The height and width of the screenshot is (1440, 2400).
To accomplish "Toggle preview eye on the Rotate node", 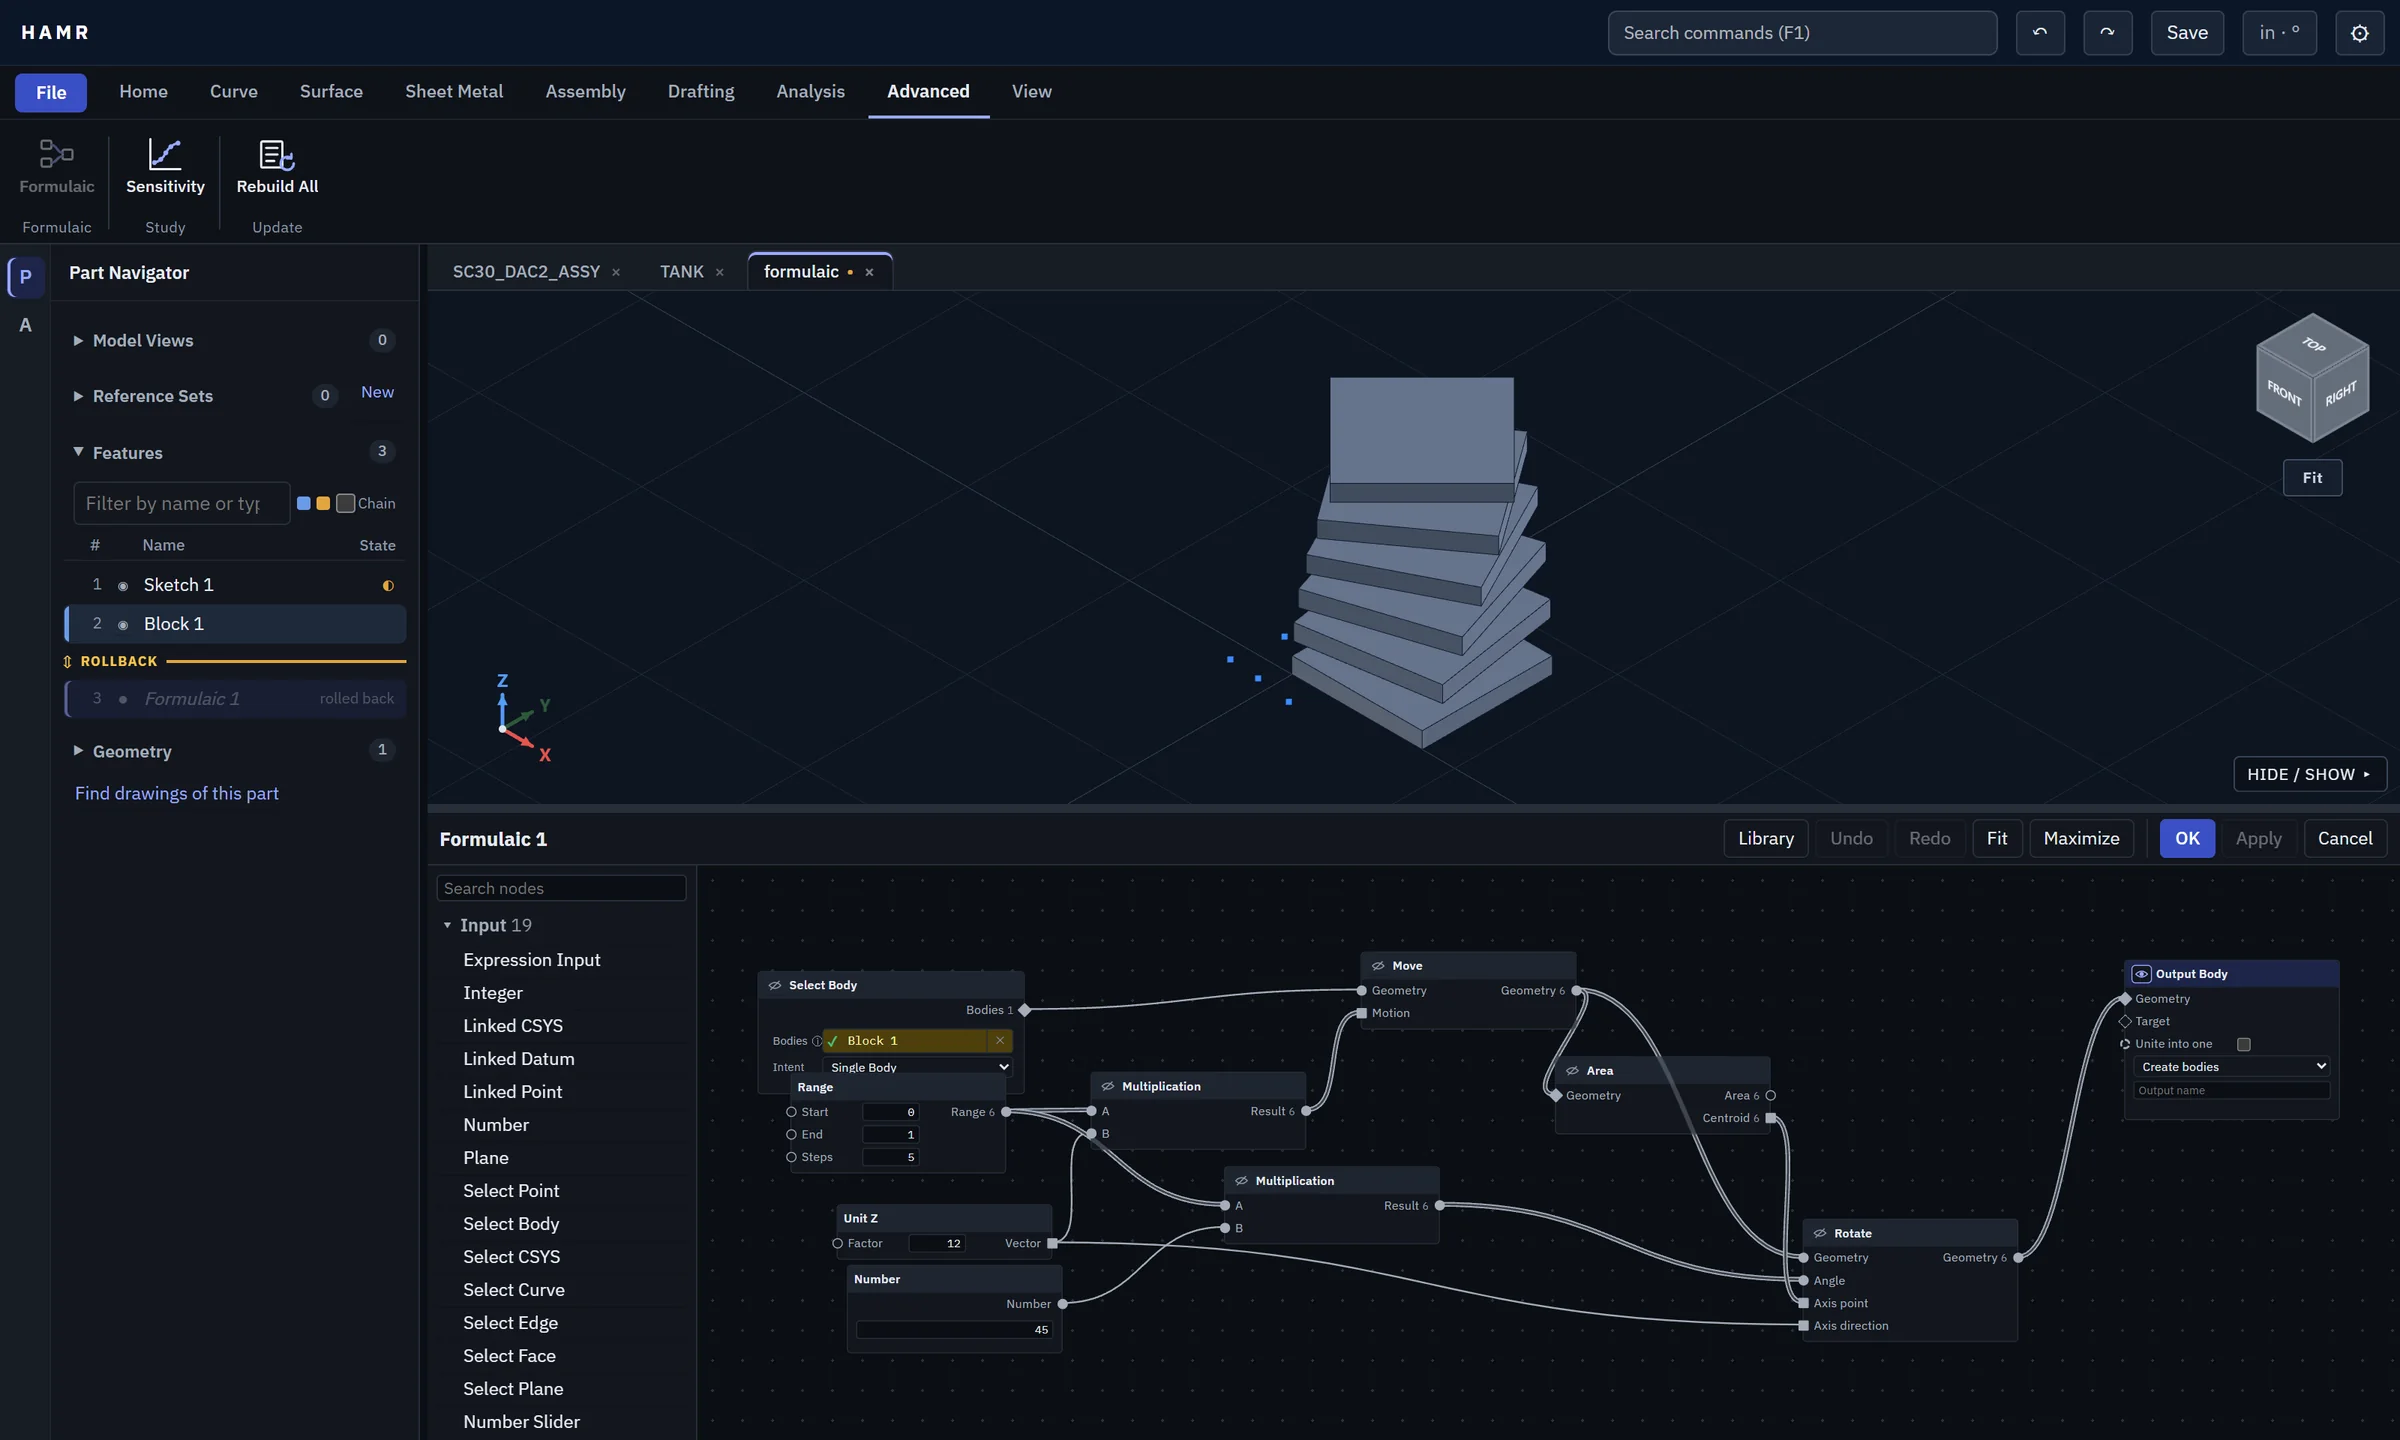I will [x=1820, y=1233].
